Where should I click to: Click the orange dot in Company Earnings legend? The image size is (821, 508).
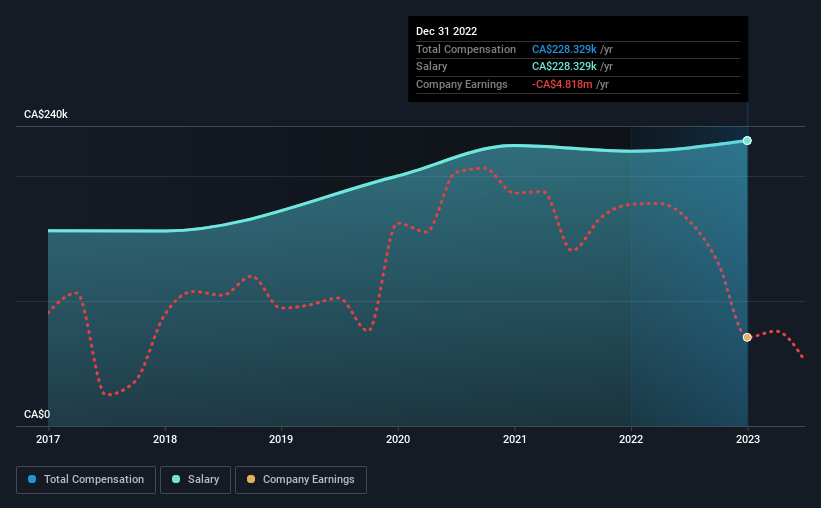pos(251,479)
